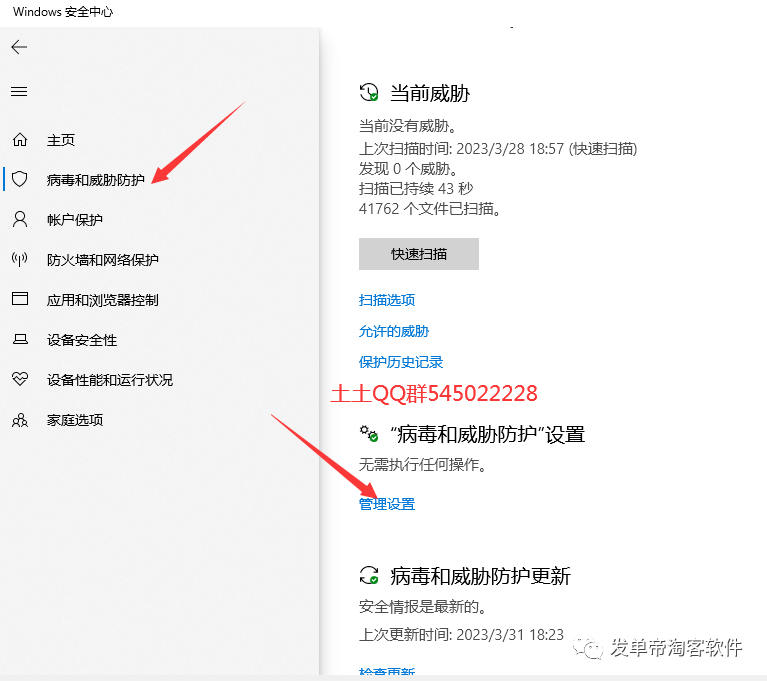Open 设备性能和运行状况 section

point(110,380)
